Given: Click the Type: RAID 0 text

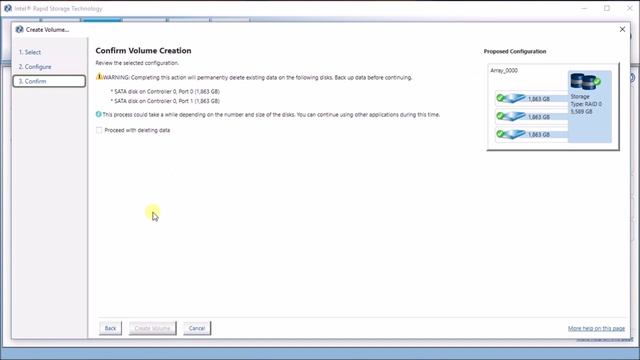Looking at the screenshot, I should tap(586, 104).
